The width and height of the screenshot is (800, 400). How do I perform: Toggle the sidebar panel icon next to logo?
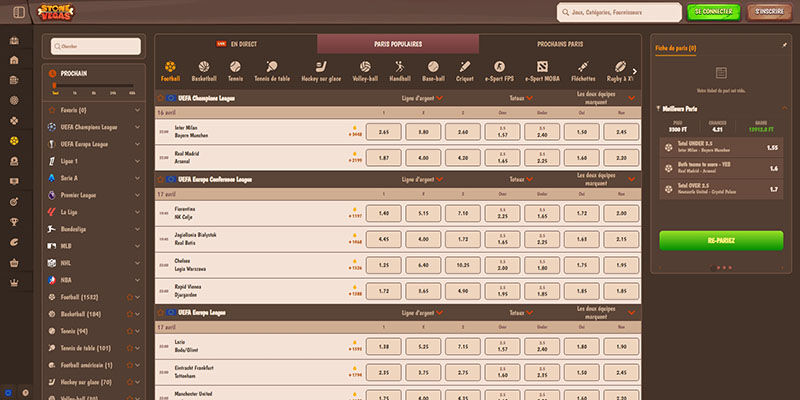(19, 12)
